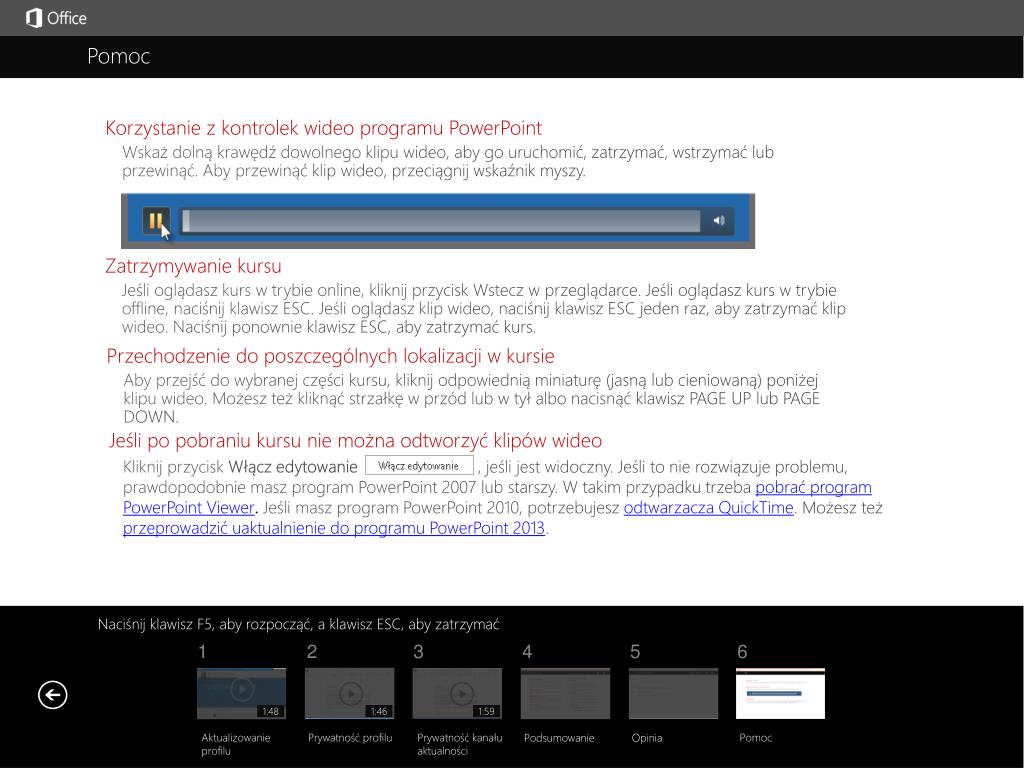Open link to update to PowerPoint 2013
This screenshot has width=1024, height=768.
click(334, 528)
